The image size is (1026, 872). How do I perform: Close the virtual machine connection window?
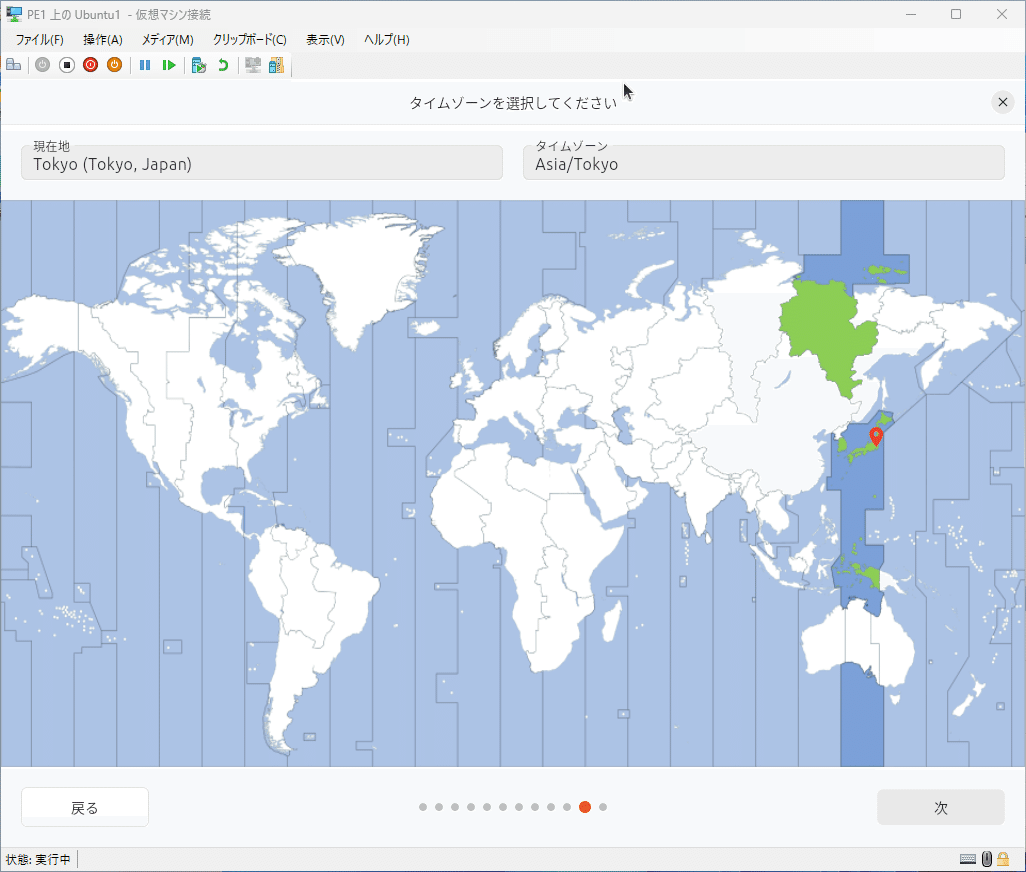click(x=1002, y=14)
